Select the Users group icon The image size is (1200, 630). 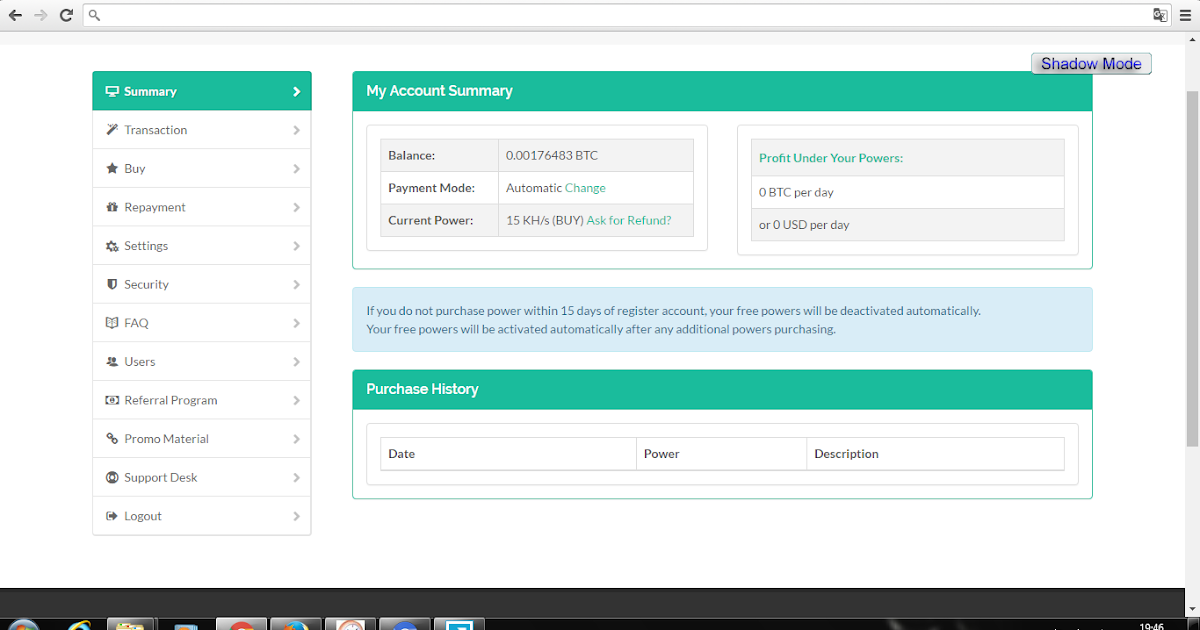pos(112,361)
